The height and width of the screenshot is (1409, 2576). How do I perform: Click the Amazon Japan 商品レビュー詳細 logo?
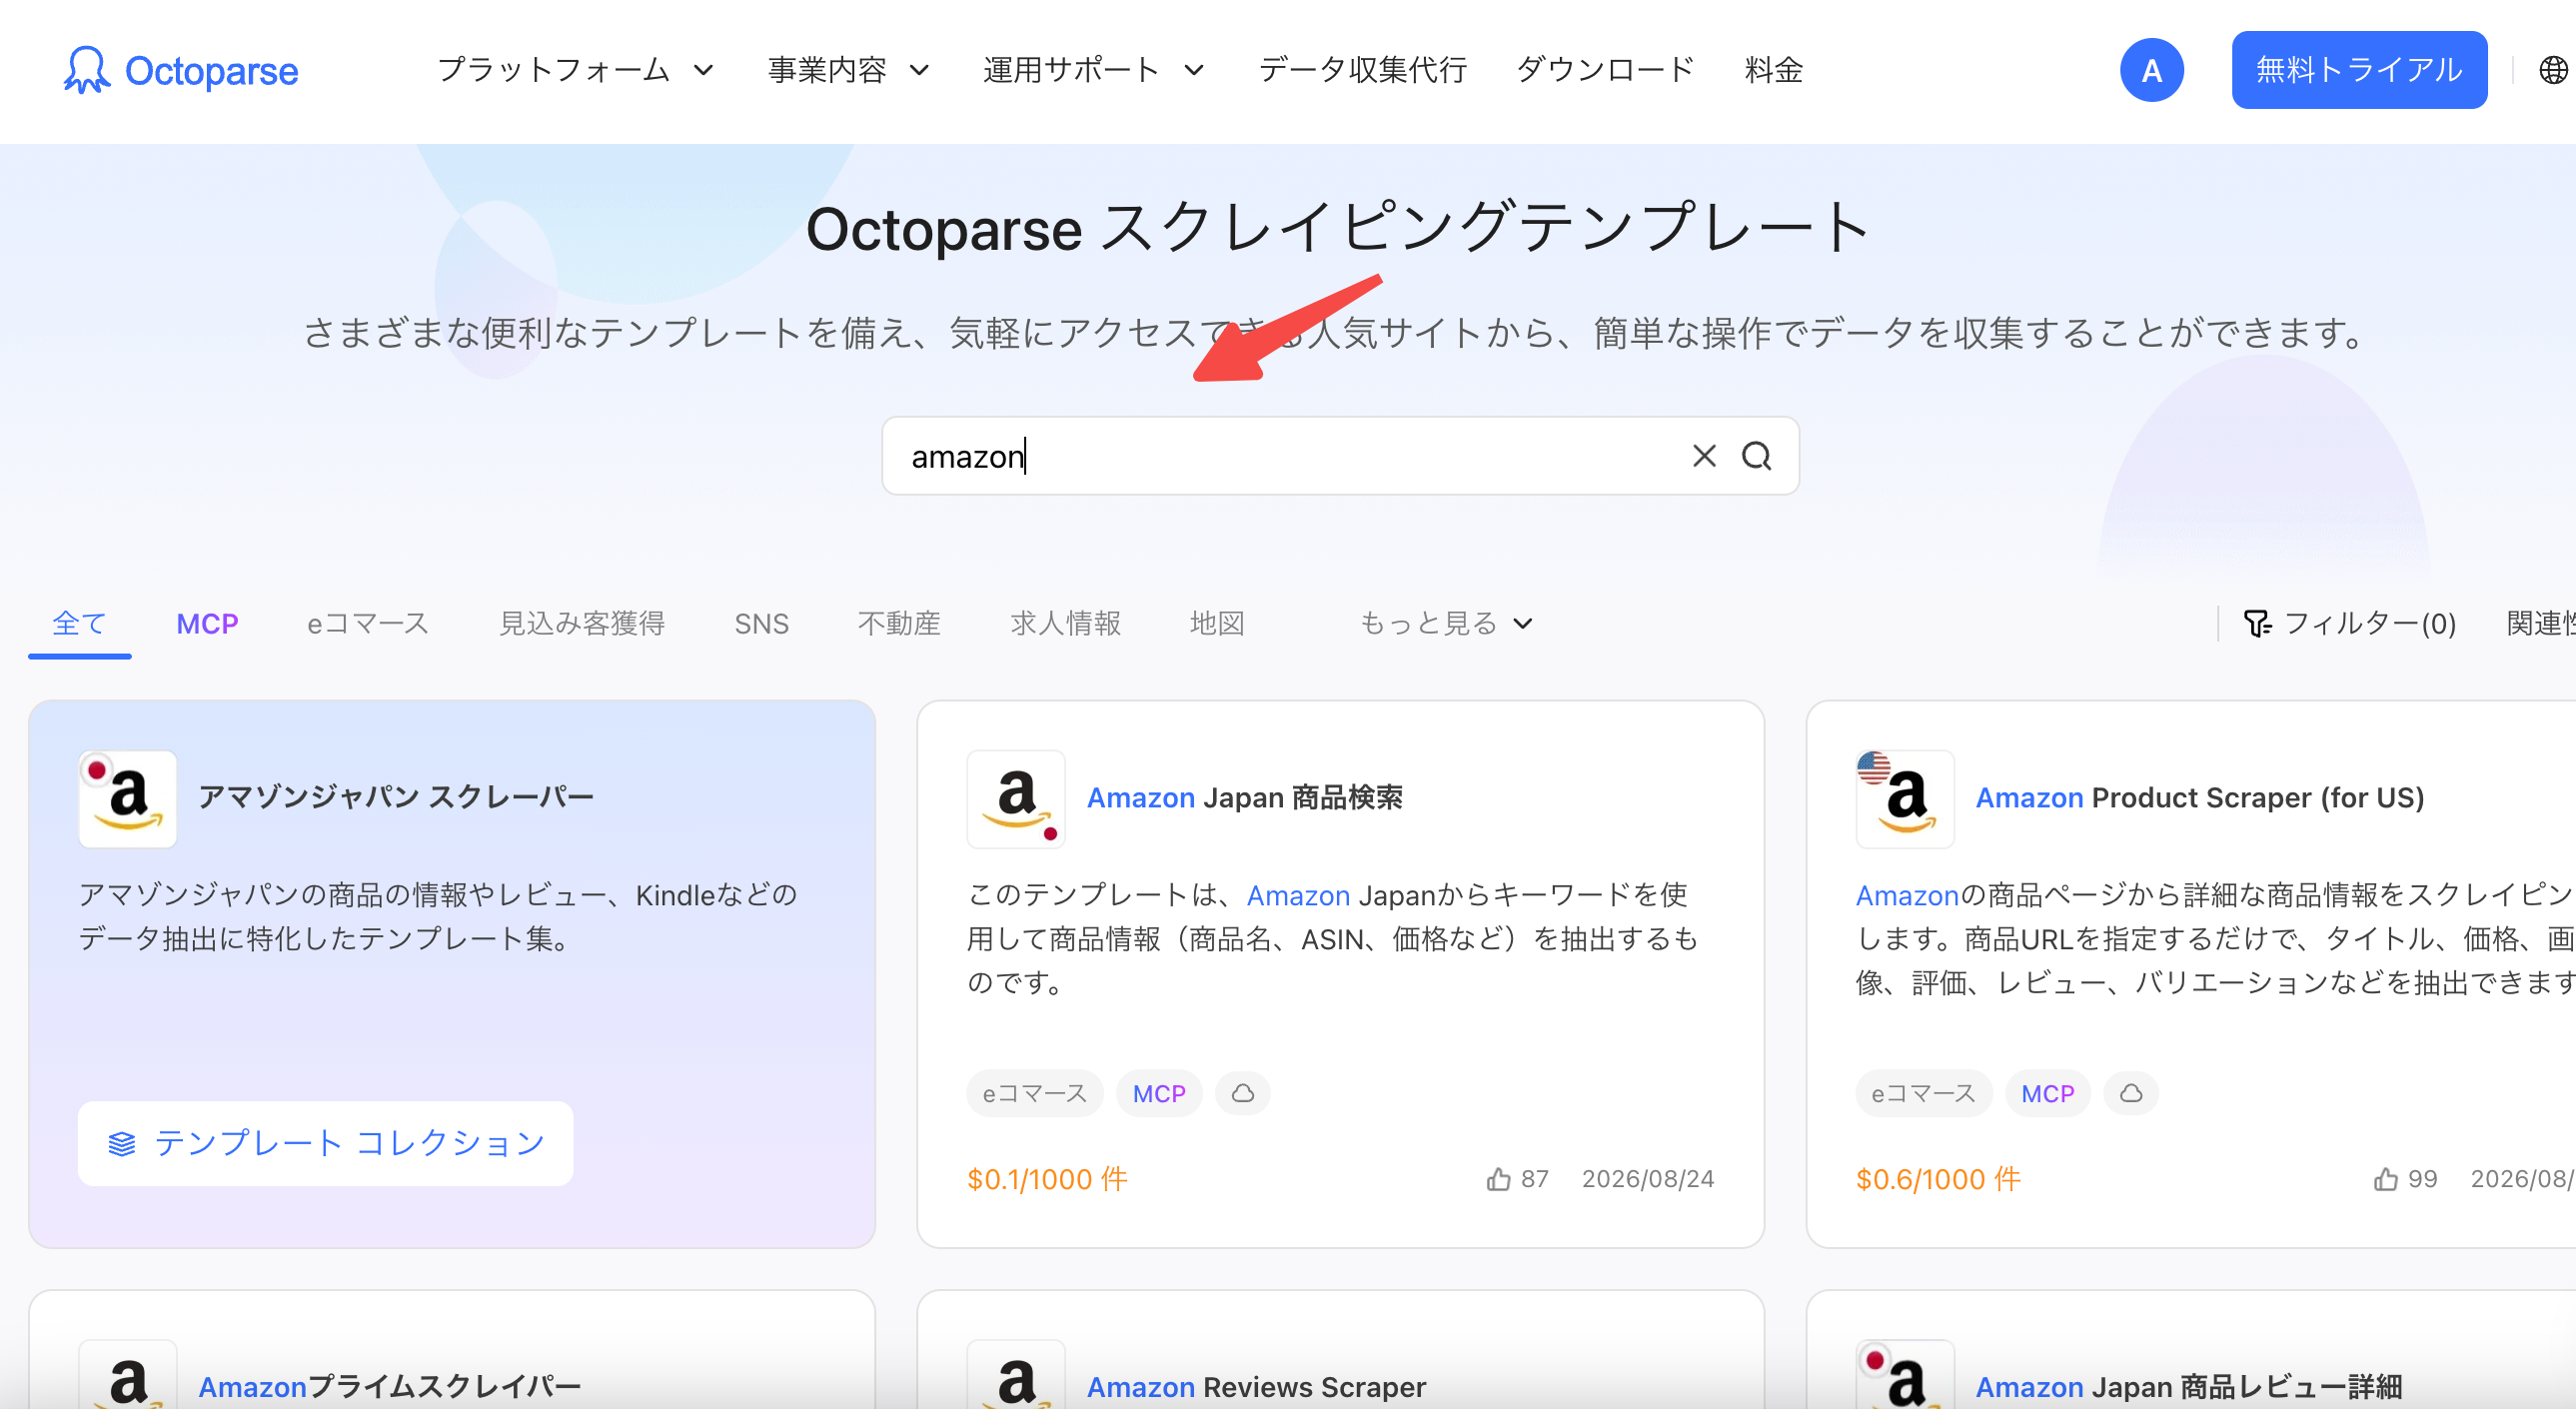click(x=1905, y=1375)
